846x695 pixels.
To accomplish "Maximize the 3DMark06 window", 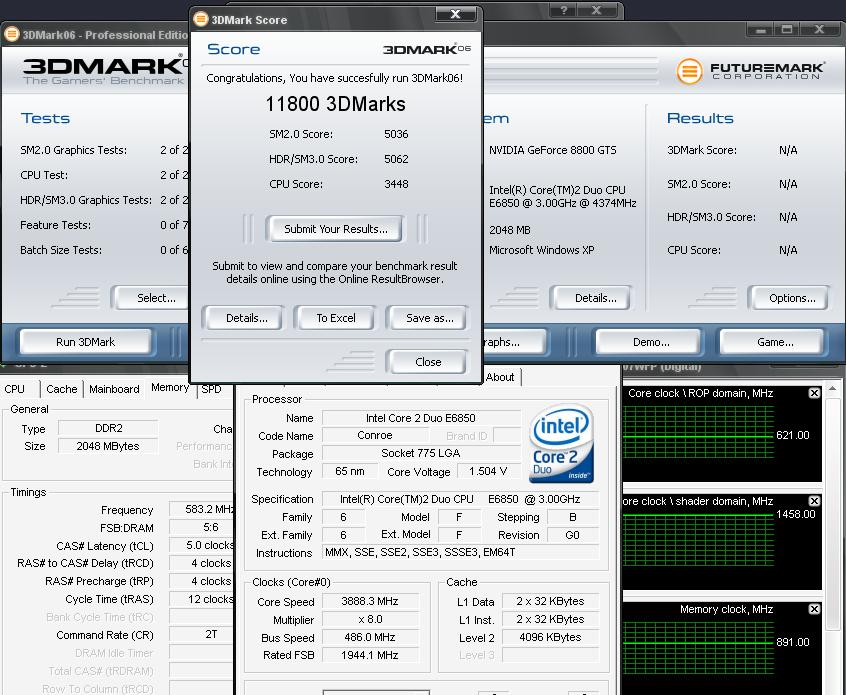I will point(787,30).
